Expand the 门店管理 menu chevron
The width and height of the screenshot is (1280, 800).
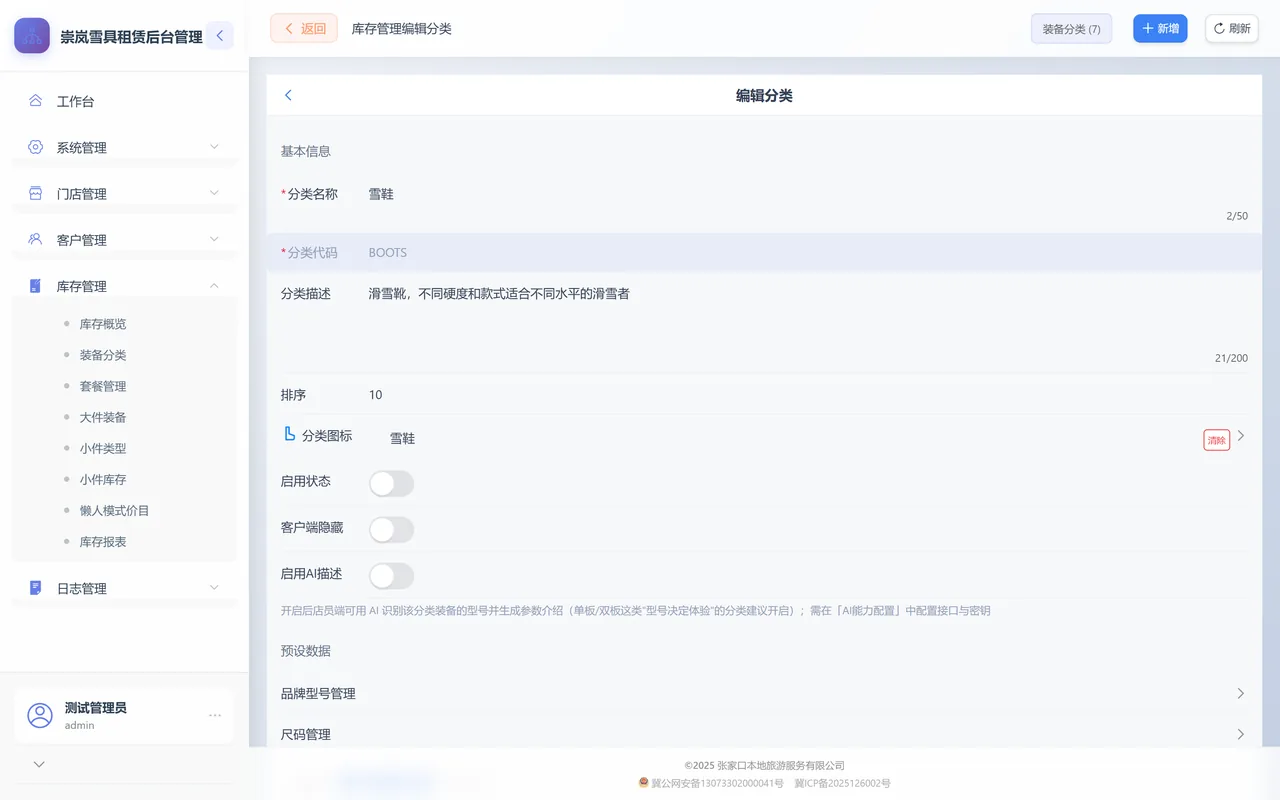click(x=214, y=193)
